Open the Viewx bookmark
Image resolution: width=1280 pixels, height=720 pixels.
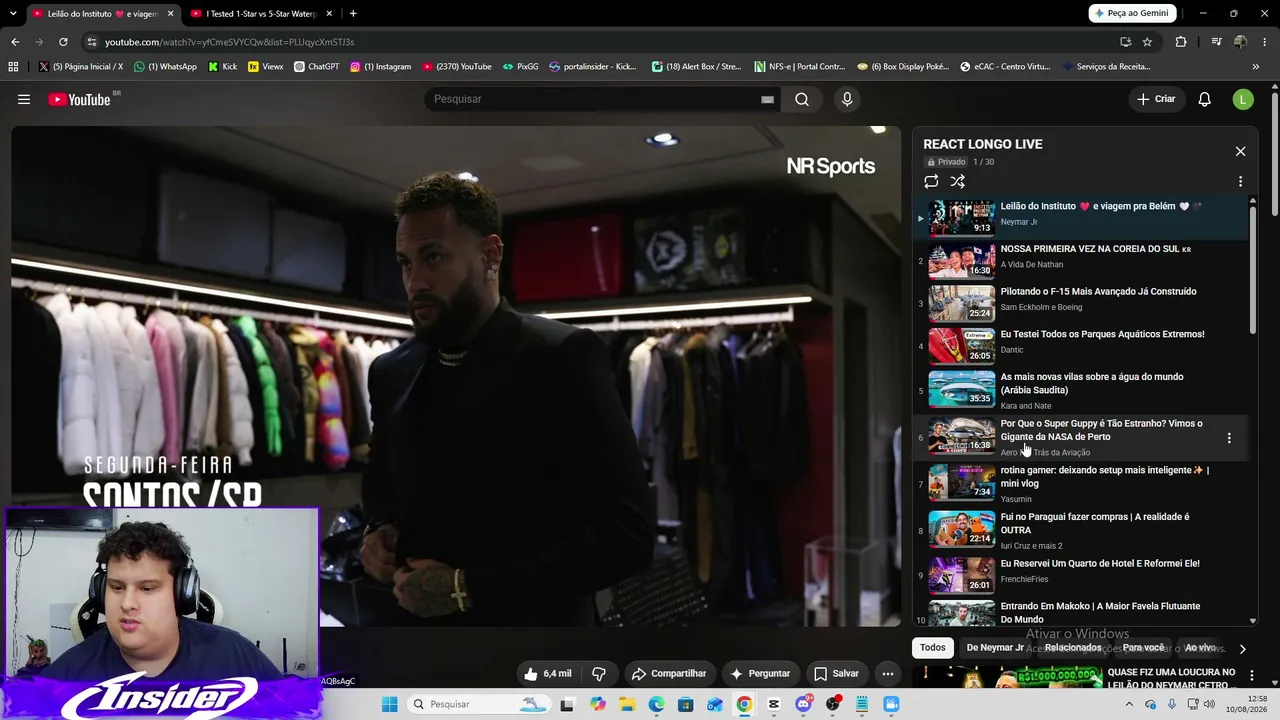point(265,67)
